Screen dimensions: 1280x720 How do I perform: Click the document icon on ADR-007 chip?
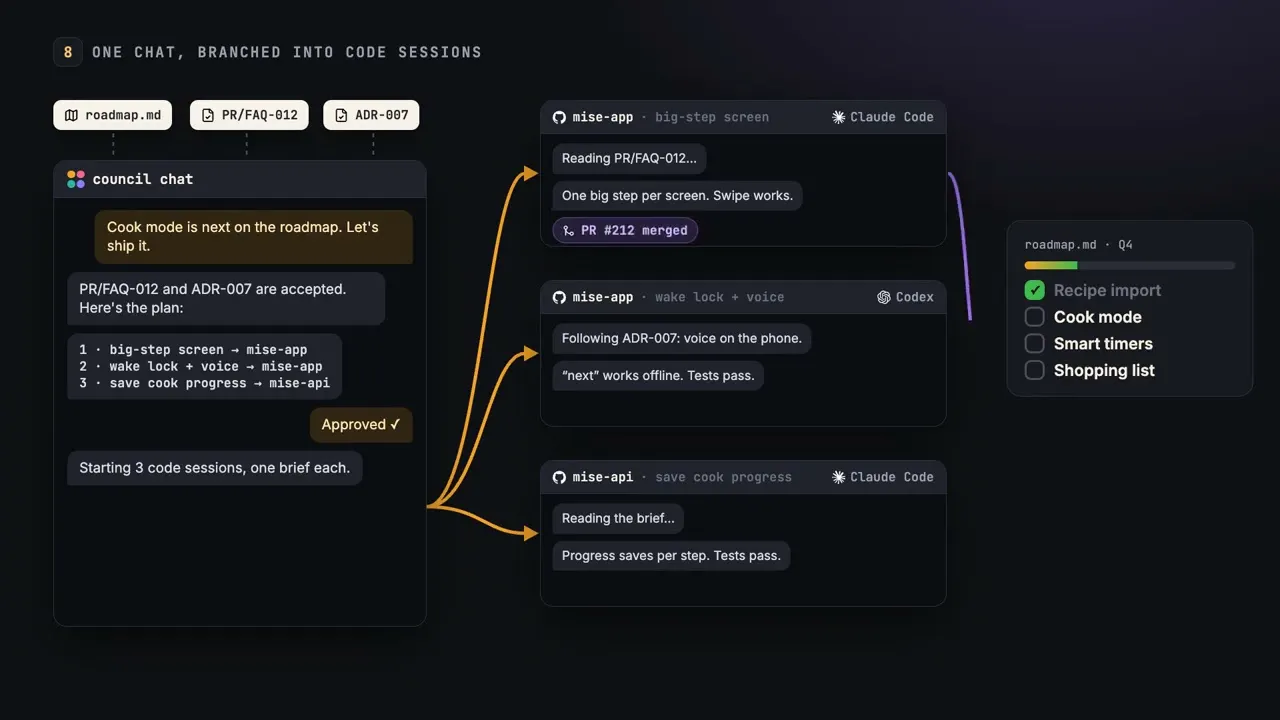[342, 115]
